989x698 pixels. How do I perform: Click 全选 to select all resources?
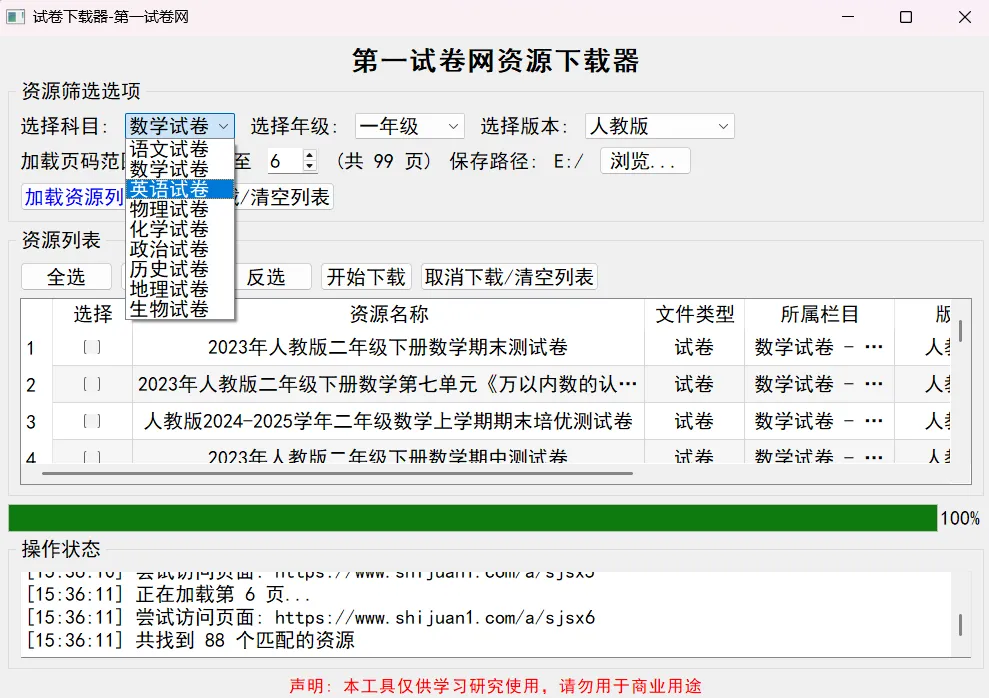(66, 277)
